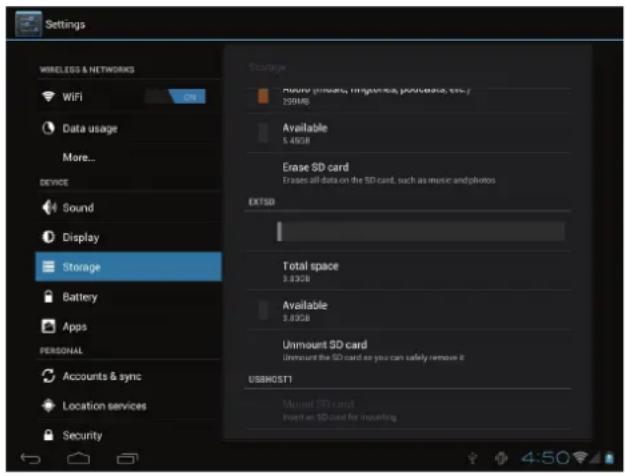Click the Android debug icon in status bar
The image size is (626, 476).
(501, 458)
